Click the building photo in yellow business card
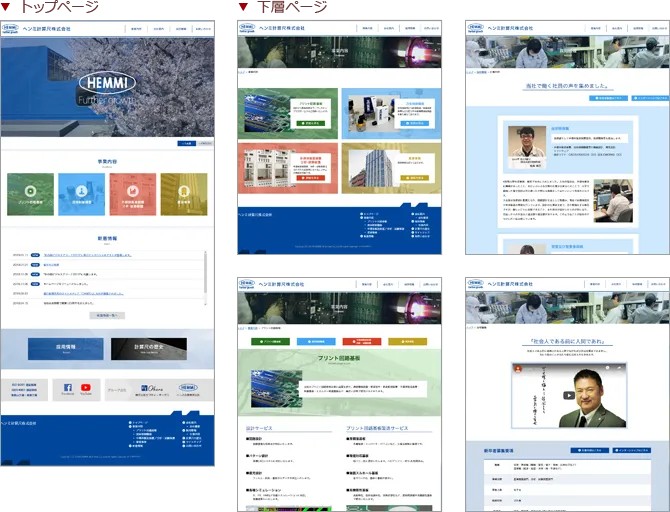670x512 pixels. click(x=370, y=169)
